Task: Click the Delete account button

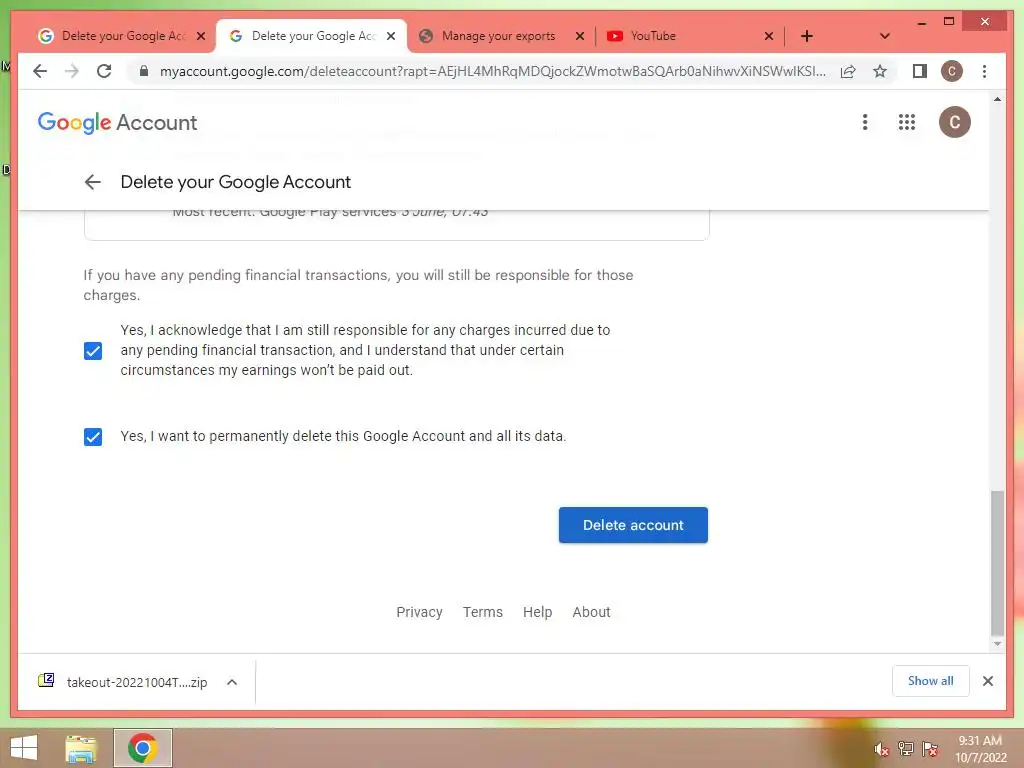Action: (633, 525)
